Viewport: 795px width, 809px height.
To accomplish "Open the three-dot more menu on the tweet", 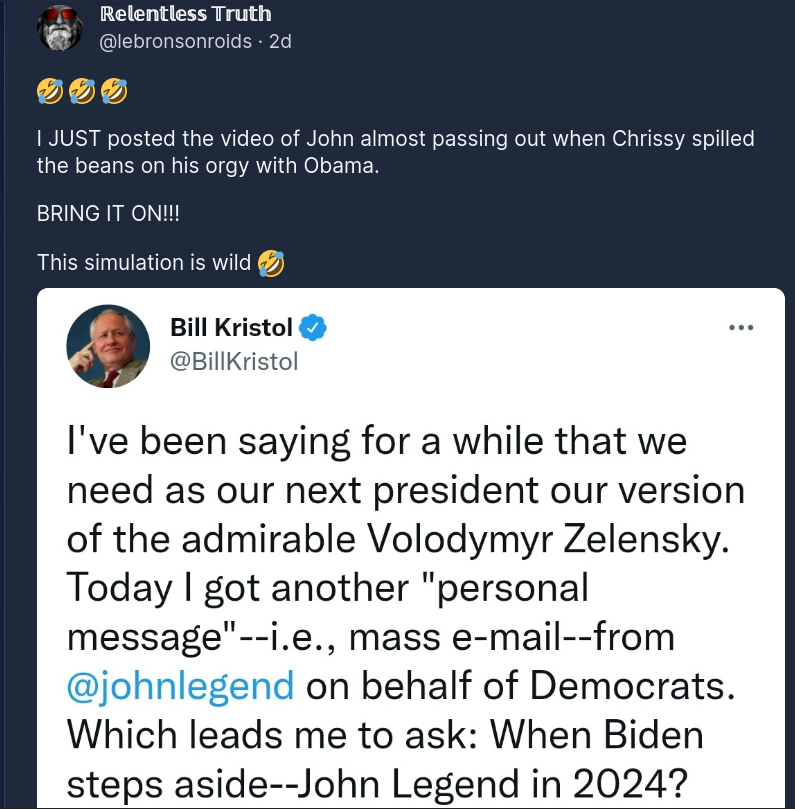I will click(x=740, y=327).
